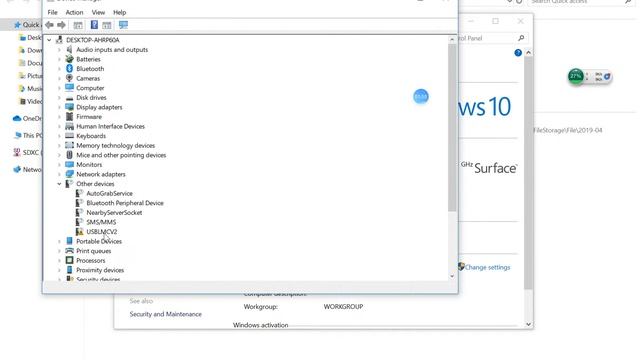Viewport: 640px width, 360px height.
Task: Click the DESKTOP-AHRP60A computer icon
Action: click(60, 40)
